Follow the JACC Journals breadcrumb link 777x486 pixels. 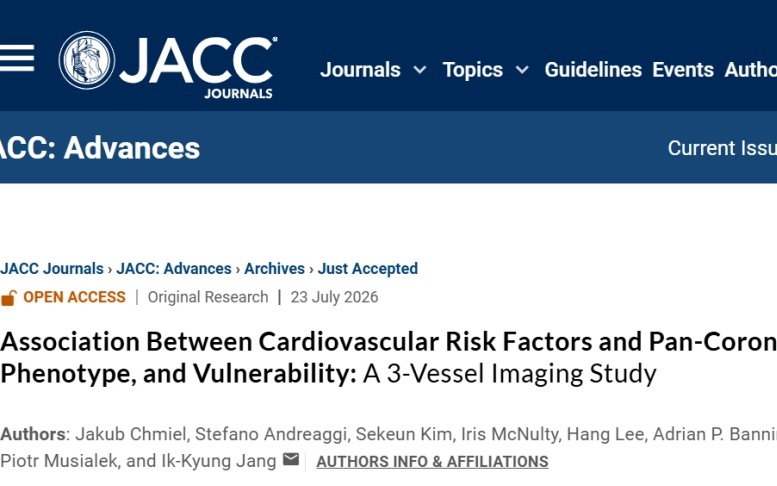[52, 269]
